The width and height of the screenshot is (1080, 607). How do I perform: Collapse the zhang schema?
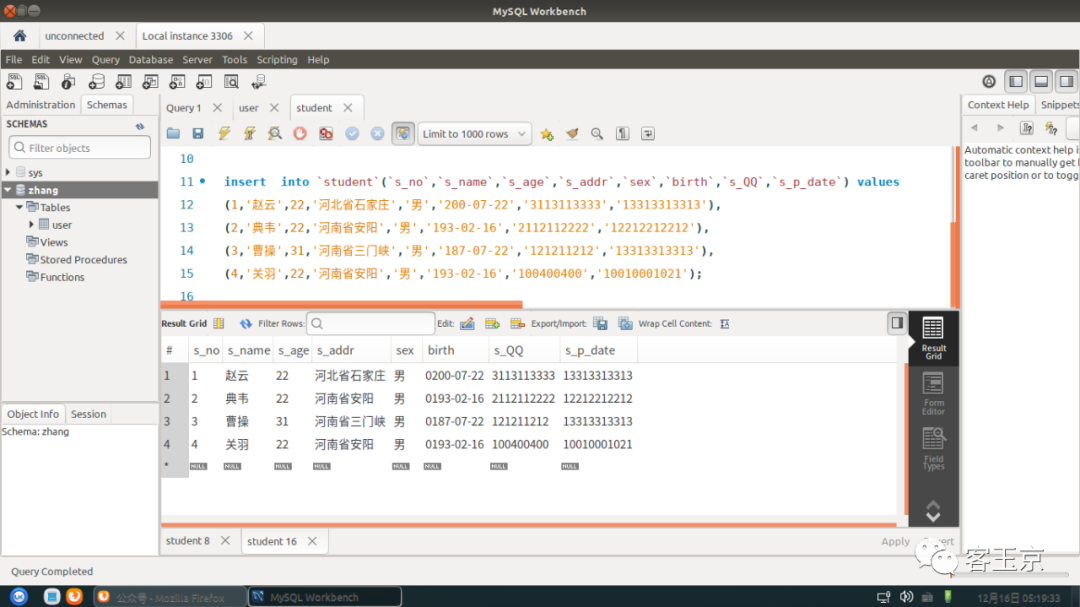tap(8, 189)
